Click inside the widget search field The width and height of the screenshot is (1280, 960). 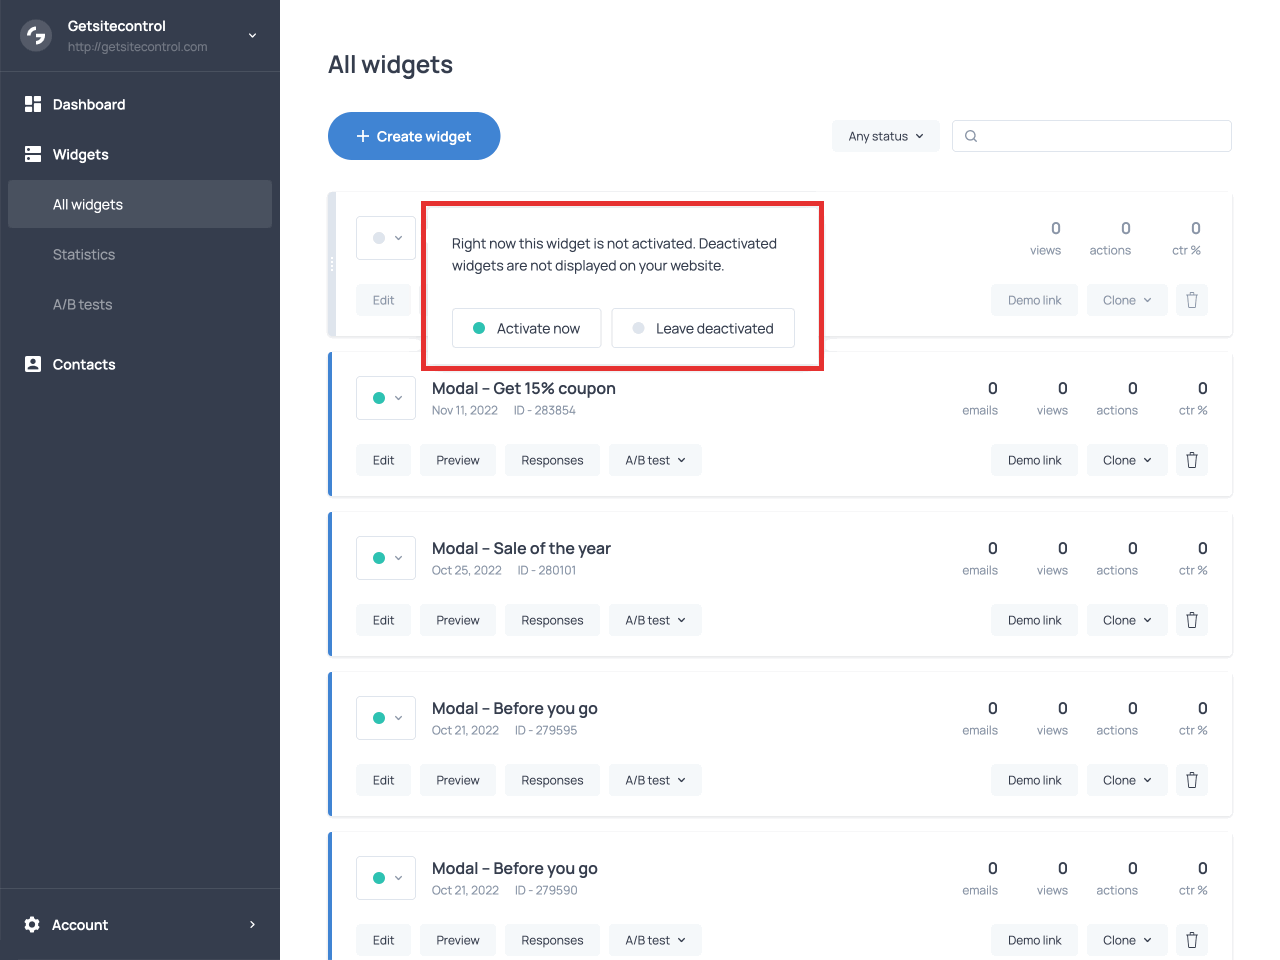coord(1090,135)
